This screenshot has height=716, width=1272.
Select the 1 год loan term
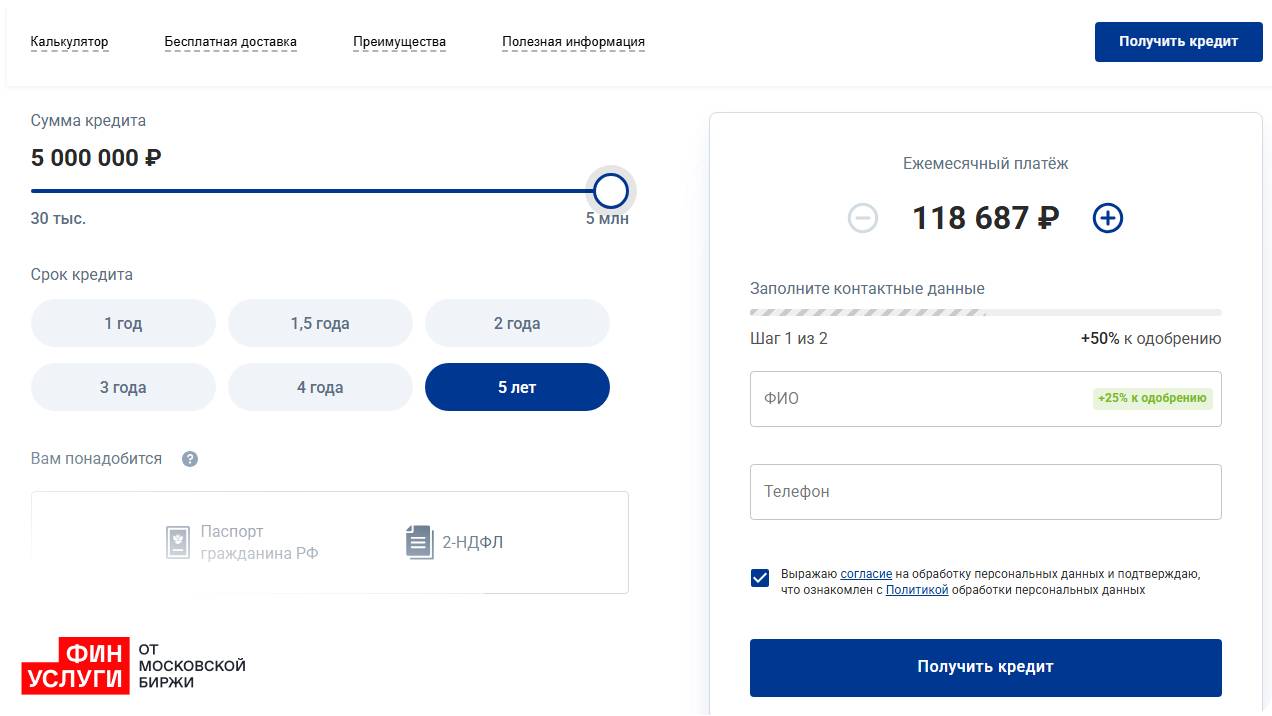(123, 324)
